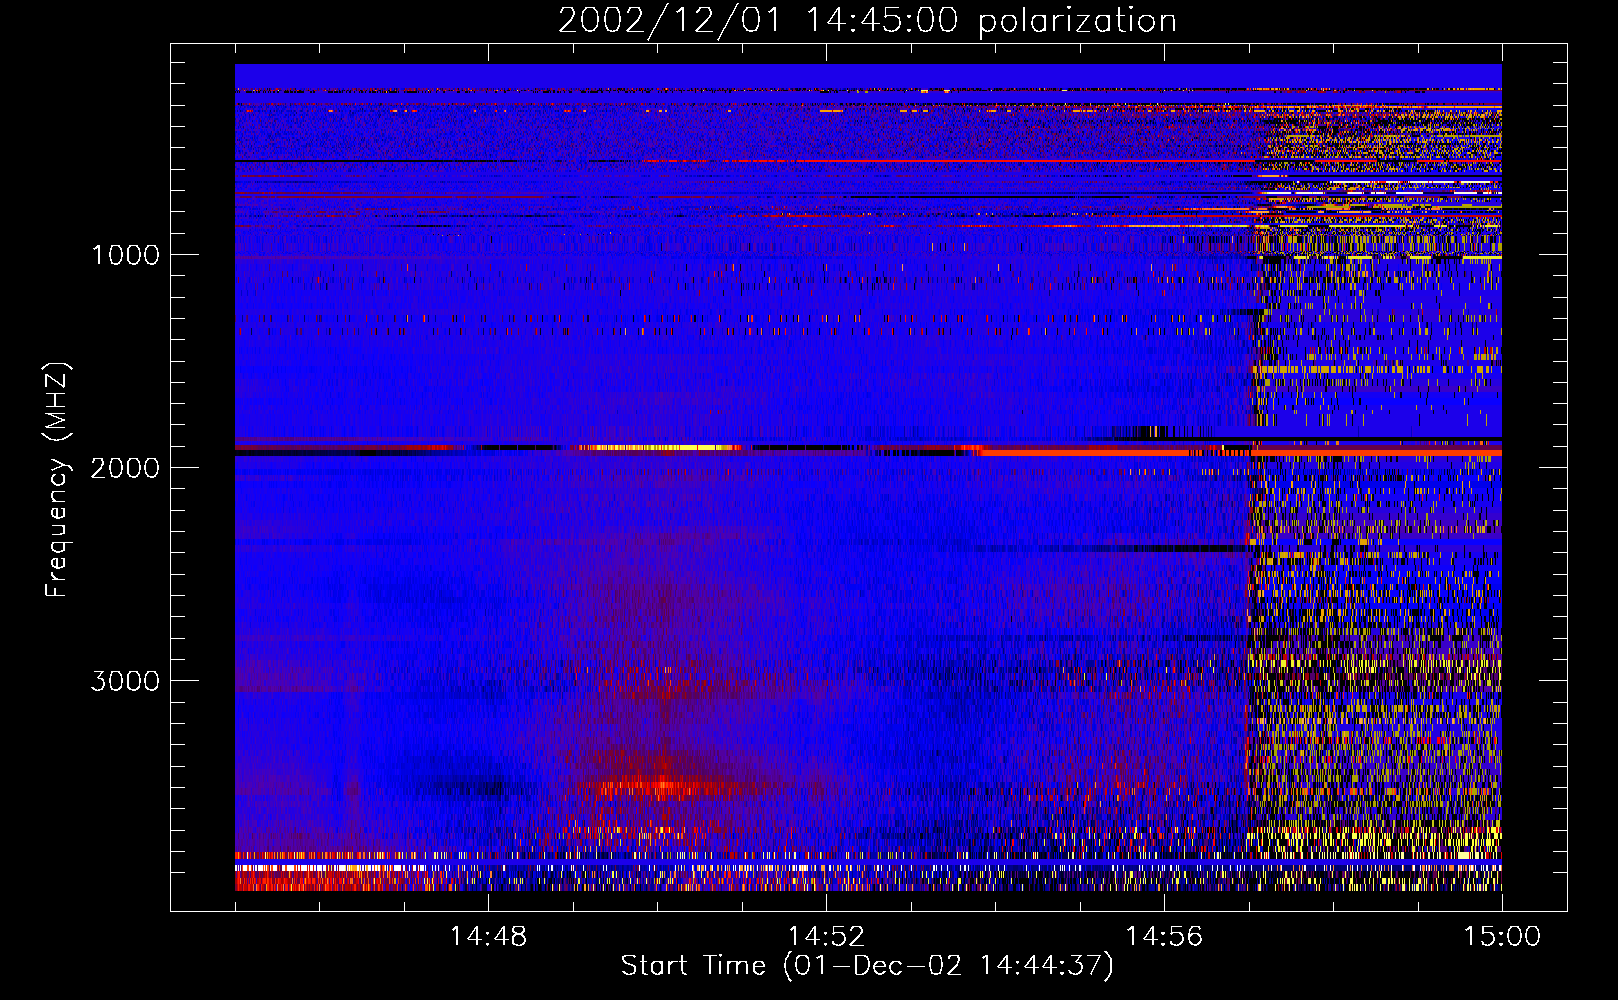Image resolution: width=1618 pixels, height=1000 pixels.
Task: Select the 3000 frequency axis label
Action: point(125,681)
